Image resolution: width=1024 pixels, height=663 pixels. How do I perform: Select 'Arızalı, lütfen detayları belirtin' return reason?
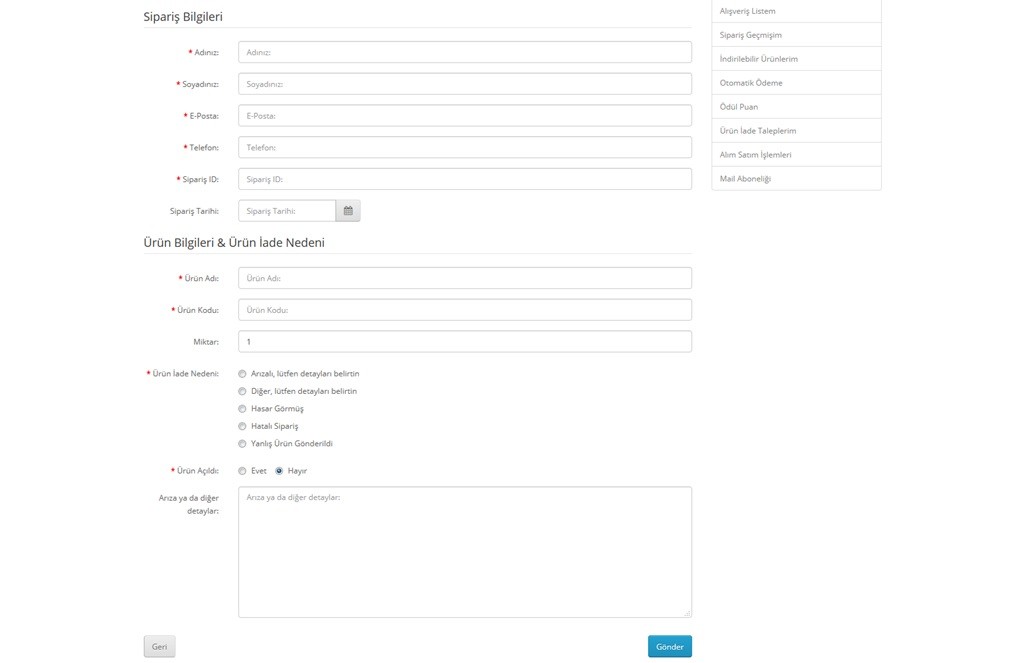tap(242, 374)
